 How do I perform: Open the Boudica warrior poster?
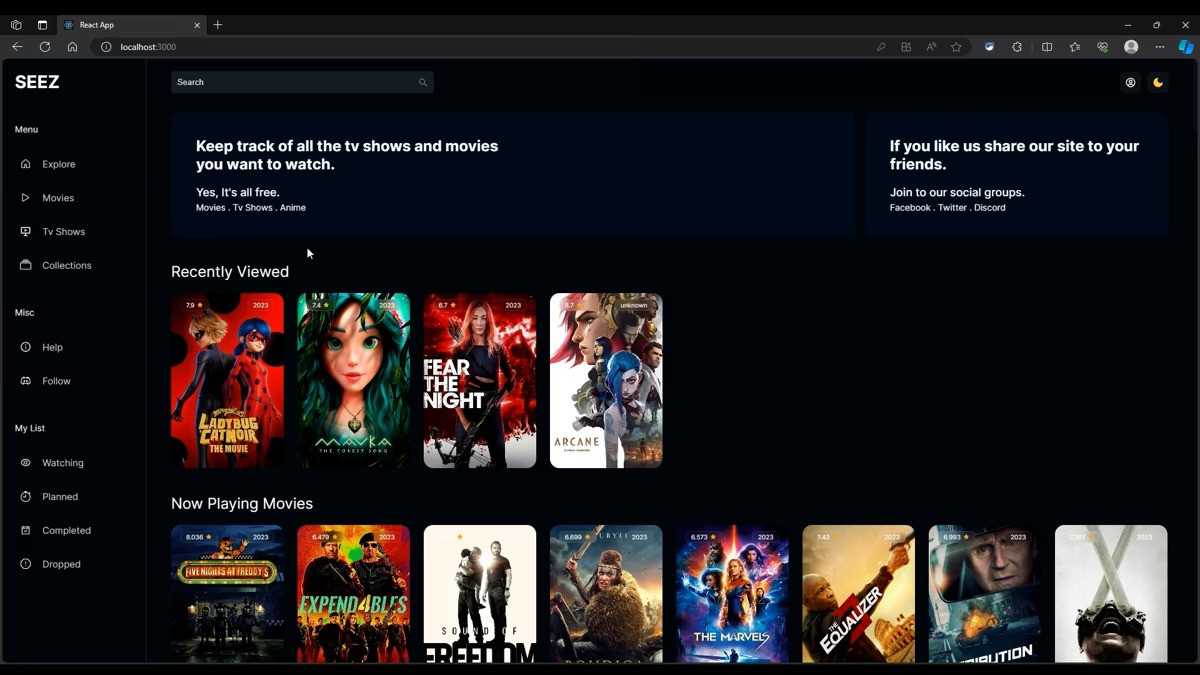(x=606, y=594)
